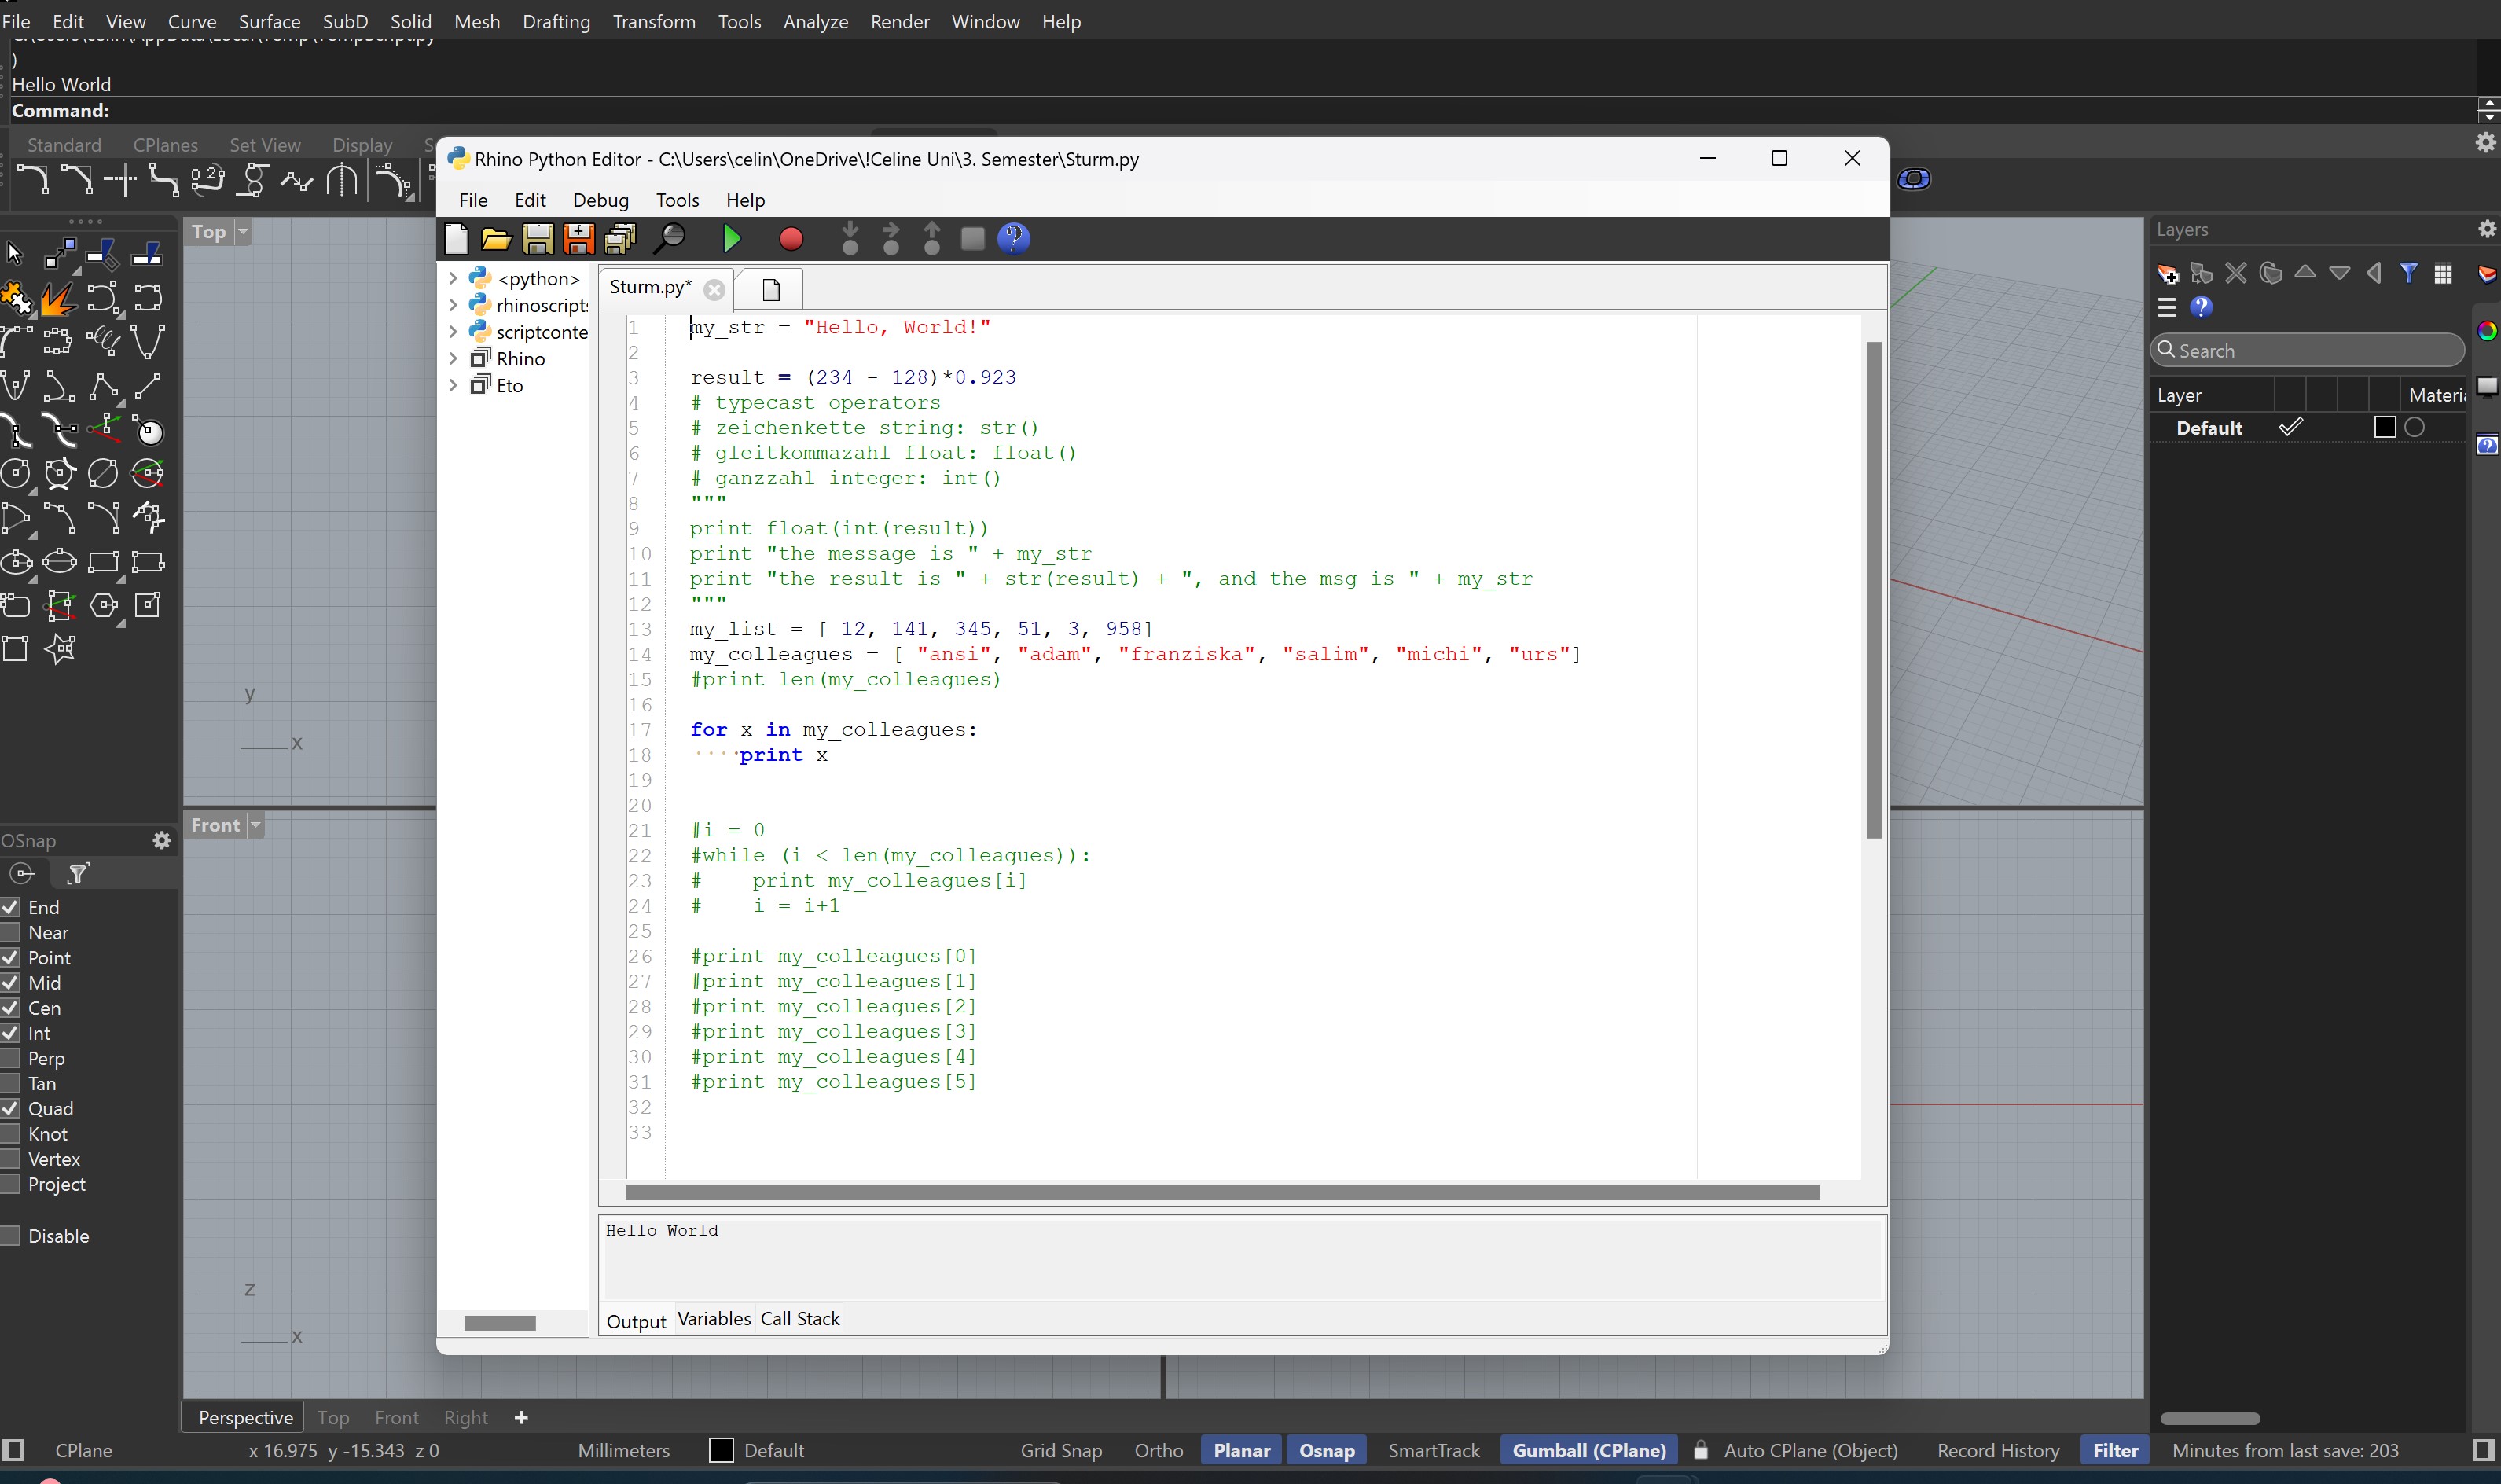Click the red record debugging icon
The image size is (2501, 1484).
[790, 239]
